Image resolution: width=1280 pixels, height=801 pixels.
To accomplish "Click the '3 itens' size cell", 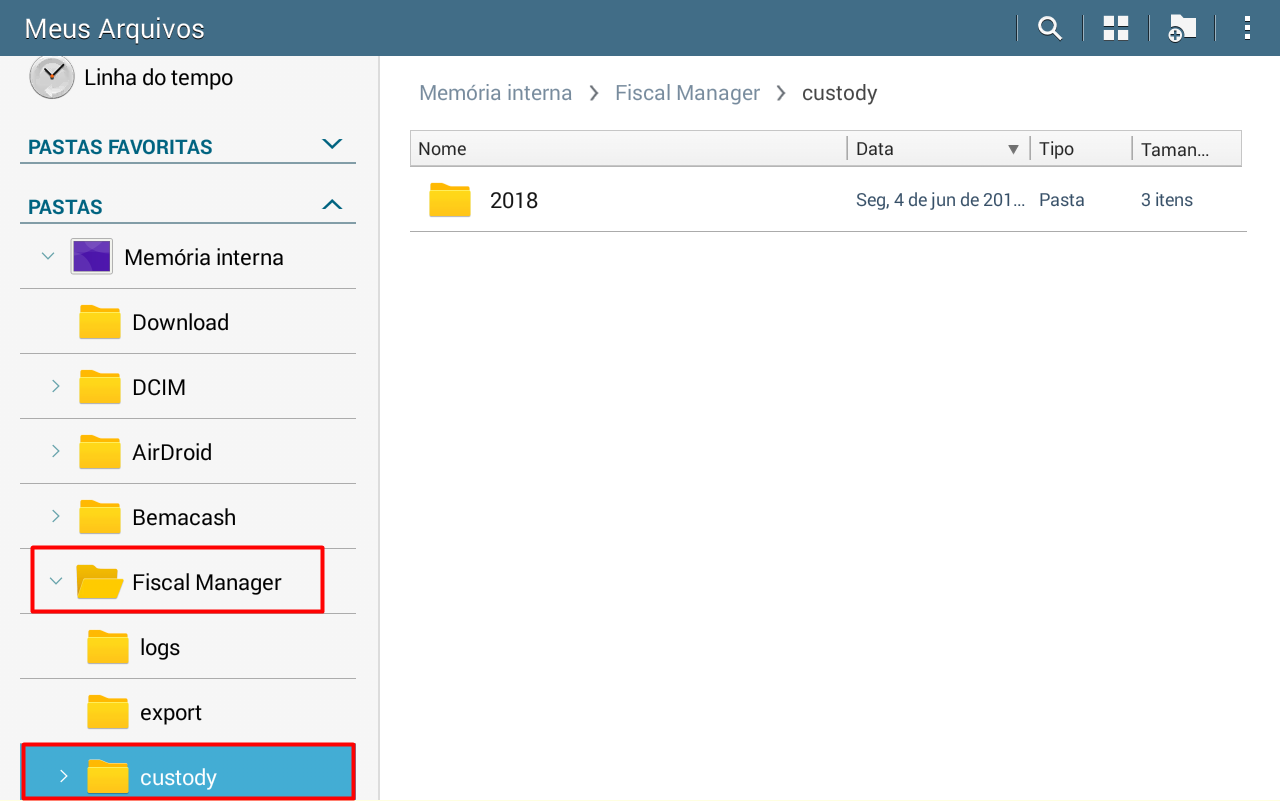I will 1167,200.
